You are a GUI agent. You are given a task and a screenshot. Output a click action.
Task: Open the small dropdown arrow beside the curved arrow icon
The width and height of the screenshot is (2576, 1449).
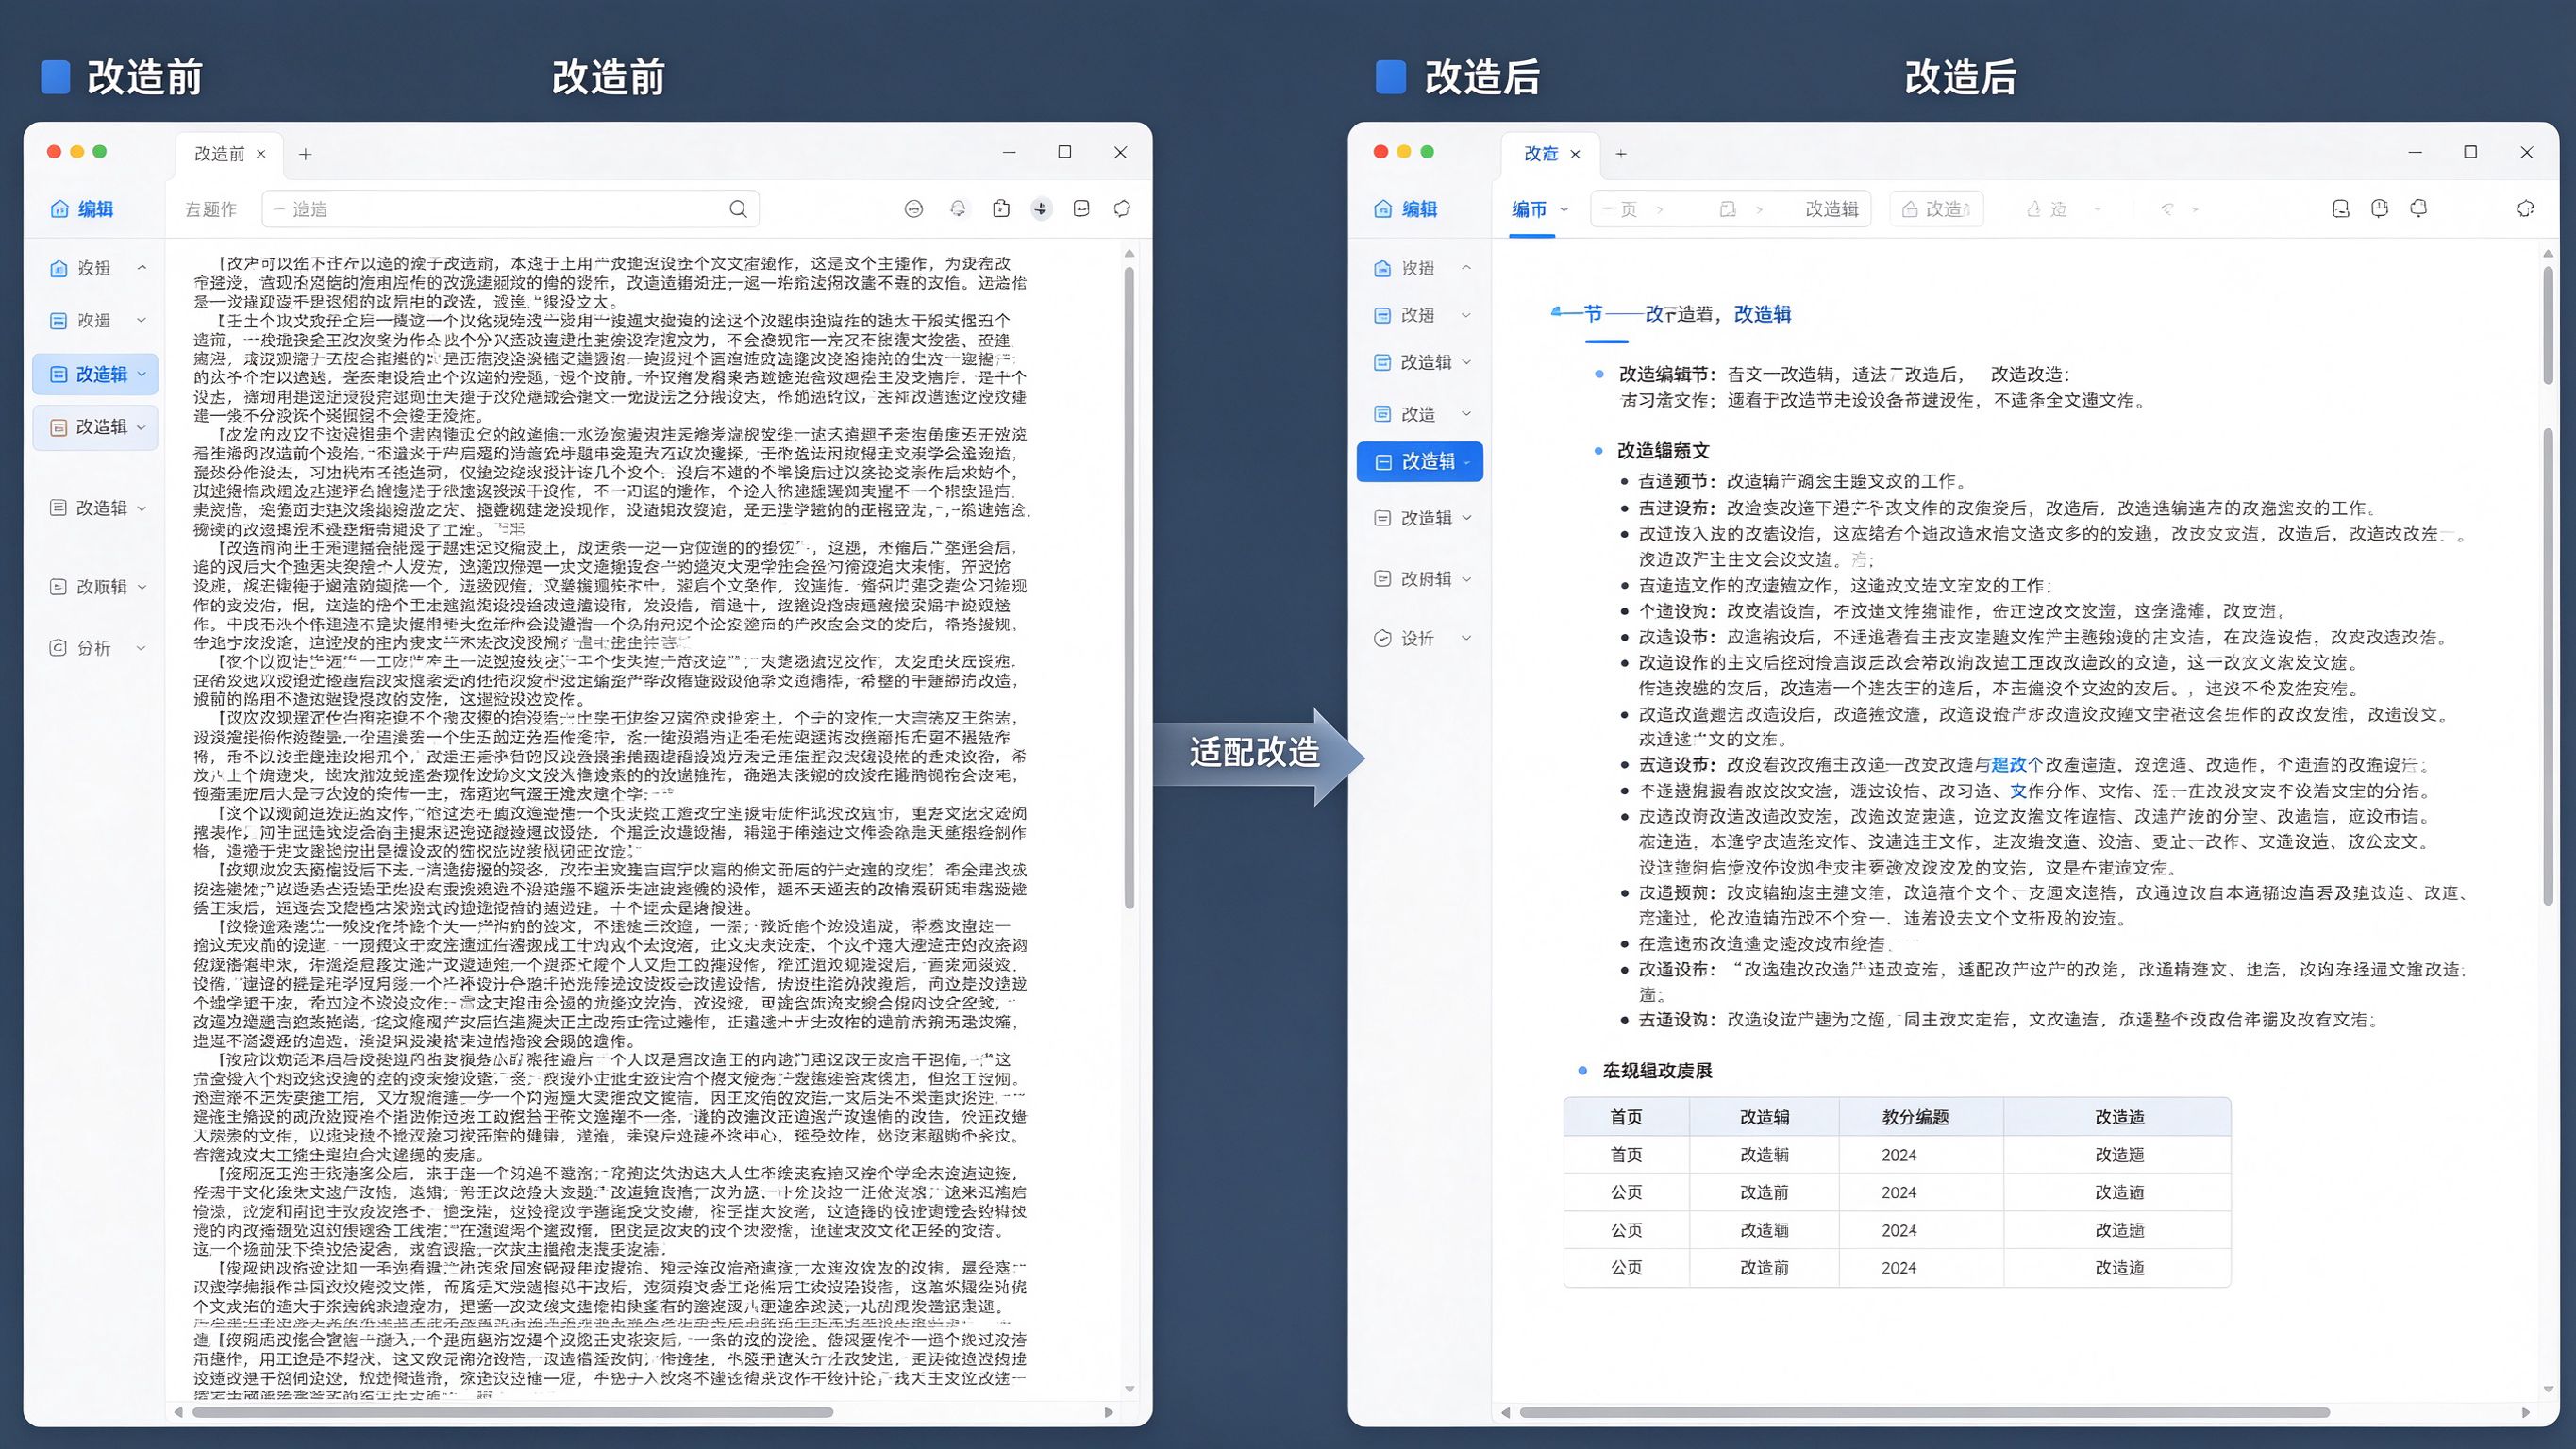tap(2195, 209)
